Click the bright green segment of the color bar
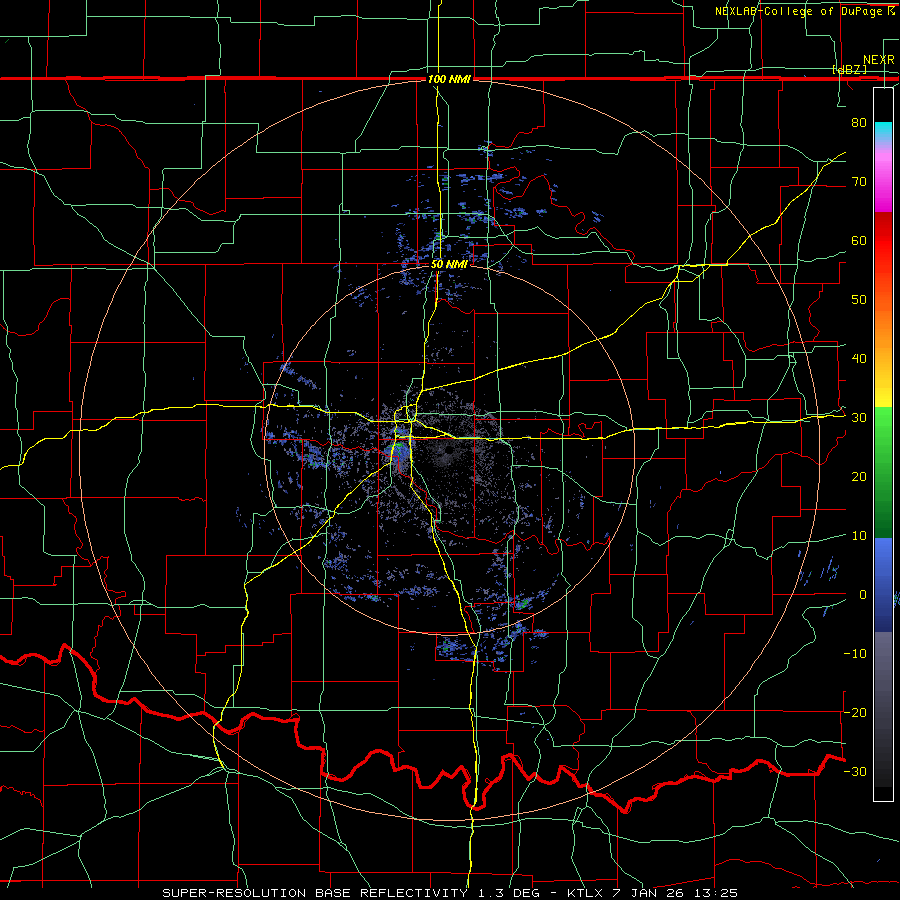The width and height of the screenshot is (900, 900). (x=883, y=430)
